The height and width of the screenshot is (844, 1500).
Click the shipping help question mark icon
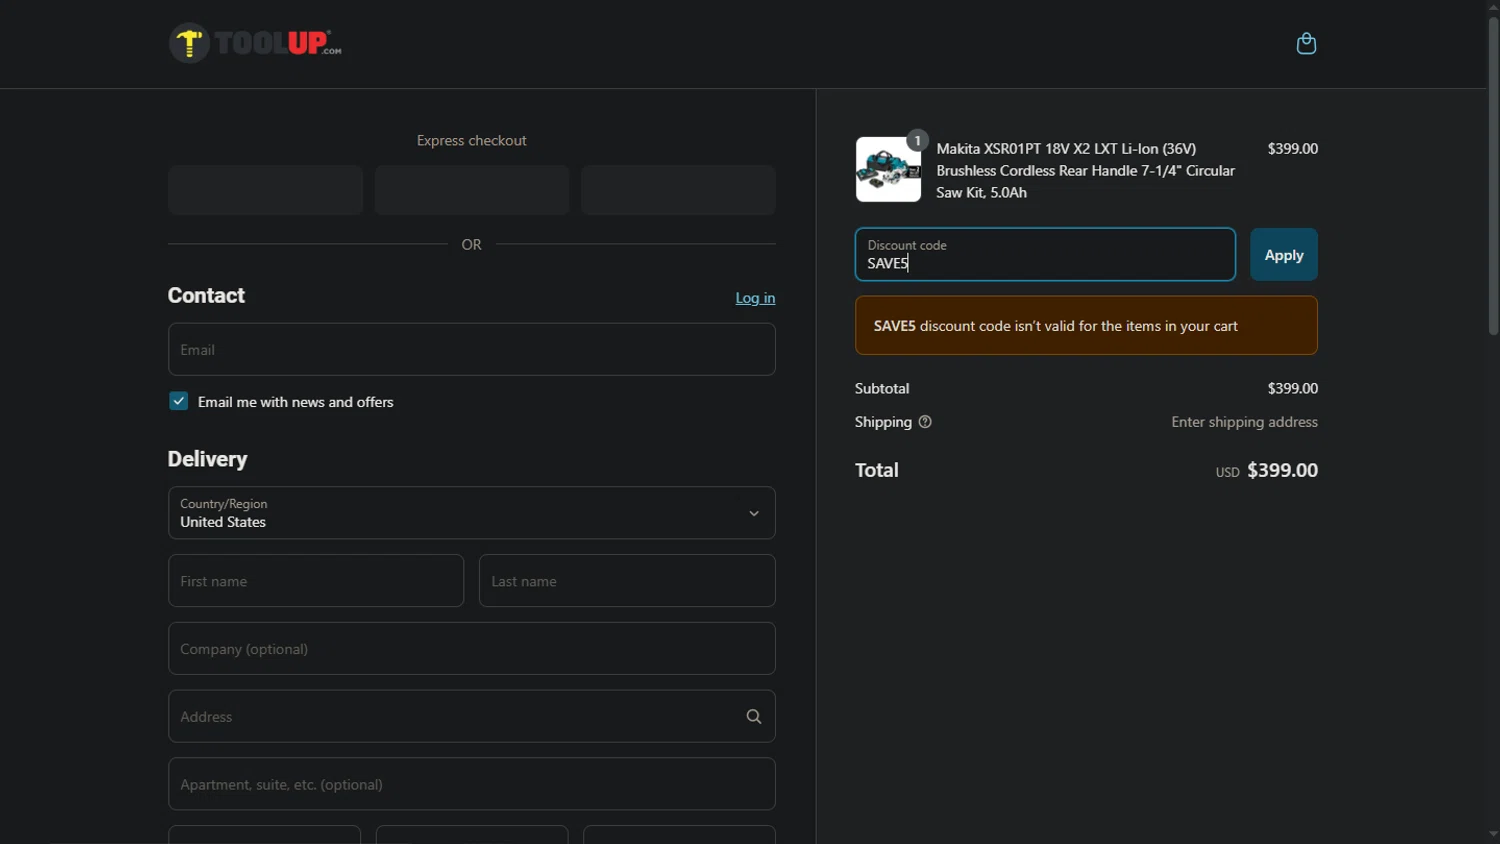pyautogui.click(x=925, y=422)
